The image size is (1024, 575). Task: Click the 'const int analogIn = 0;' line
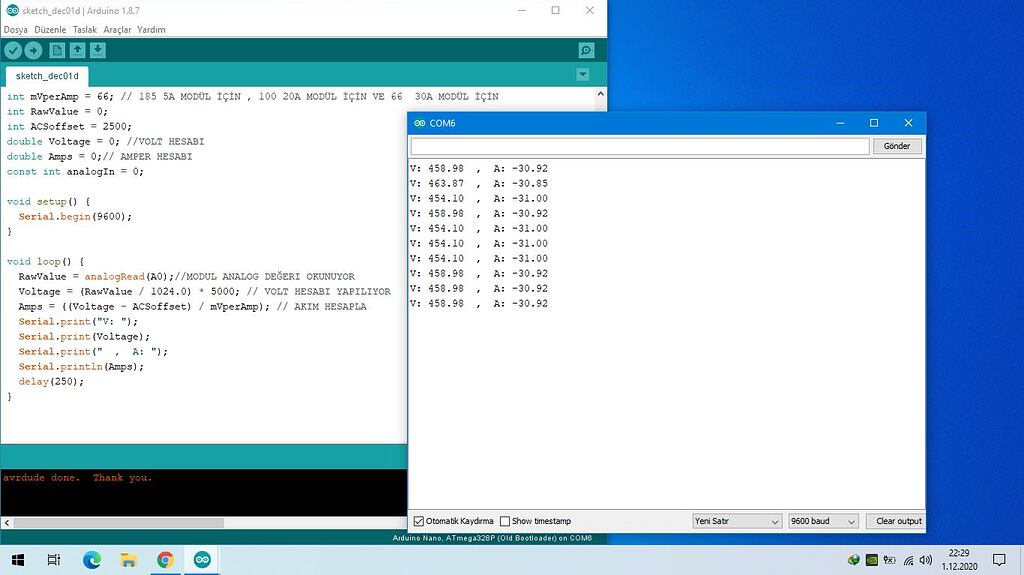75,172
